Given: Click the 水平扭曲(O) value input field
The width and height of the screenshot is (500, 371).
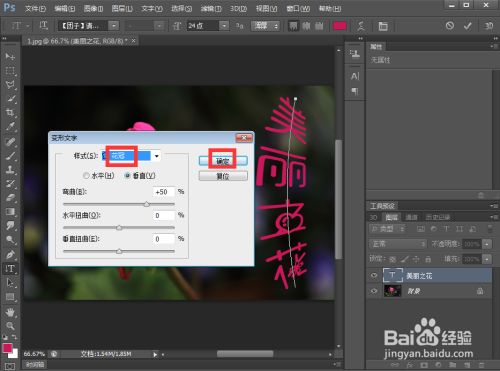Looking at the screenshot, I should pyautogui.click(x=164, y=215).
